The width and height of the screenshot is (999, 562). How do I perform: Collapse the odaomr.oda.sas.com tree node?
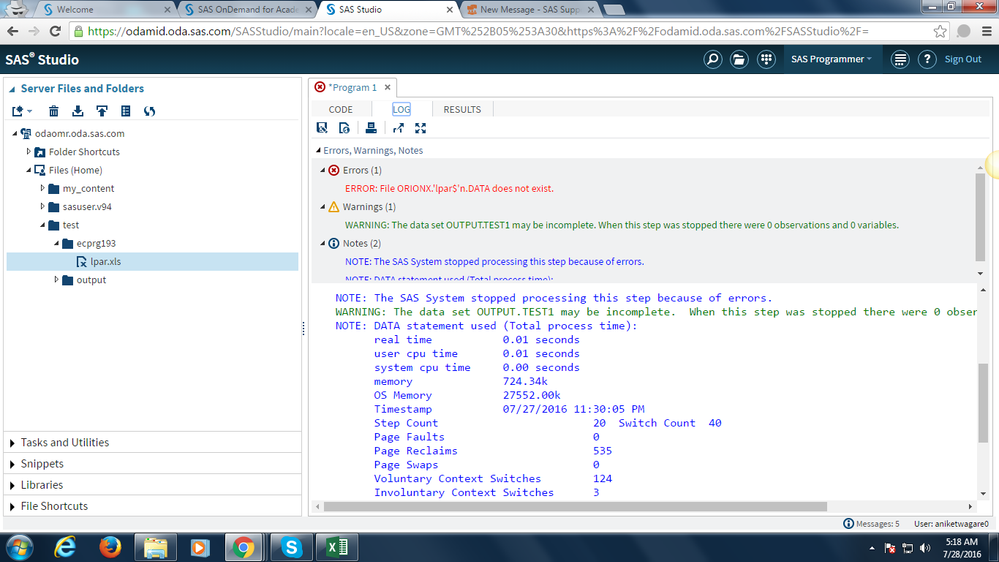pos(15,134)
